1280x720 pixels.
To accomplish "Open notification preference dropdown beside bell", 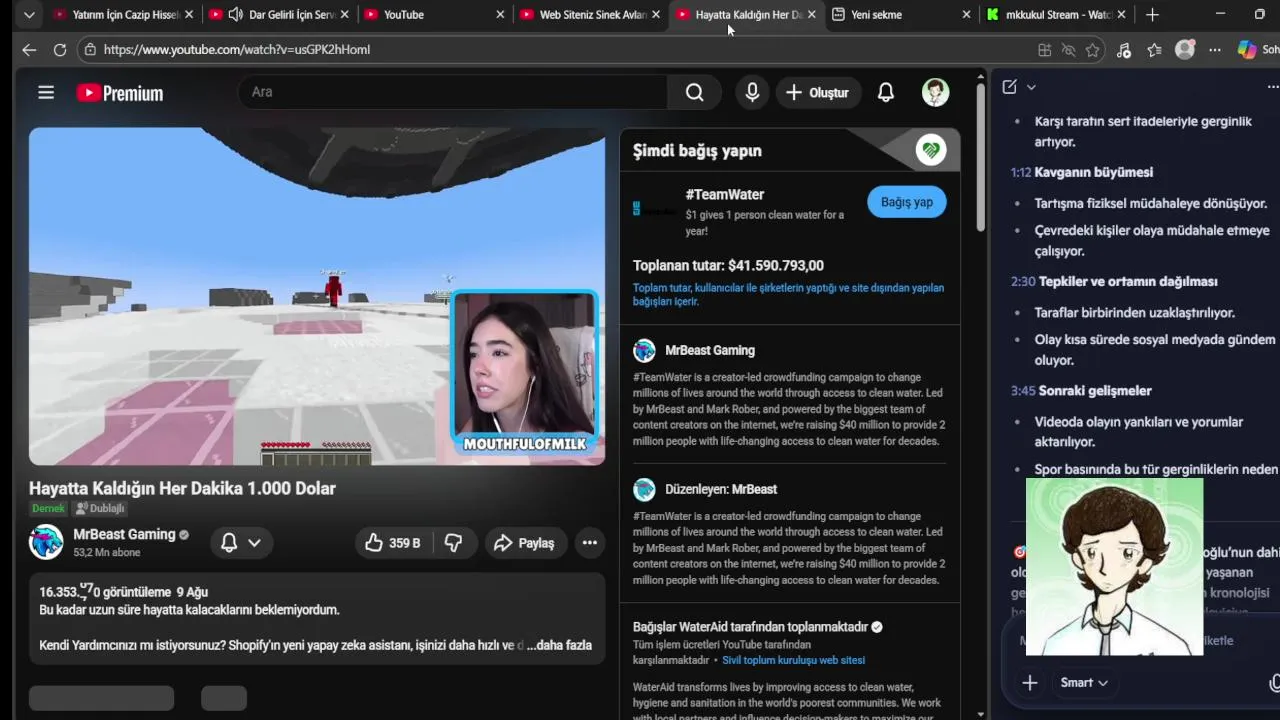I will click(254, 543).
